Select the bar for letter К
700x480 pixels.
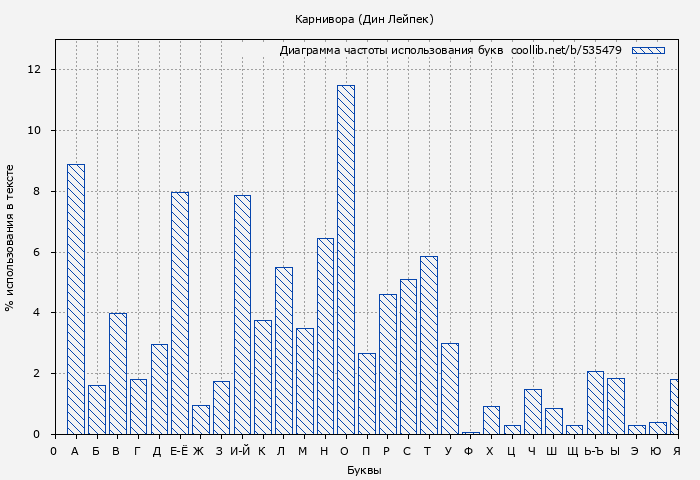pyautogui.click(x=263, y=377)
